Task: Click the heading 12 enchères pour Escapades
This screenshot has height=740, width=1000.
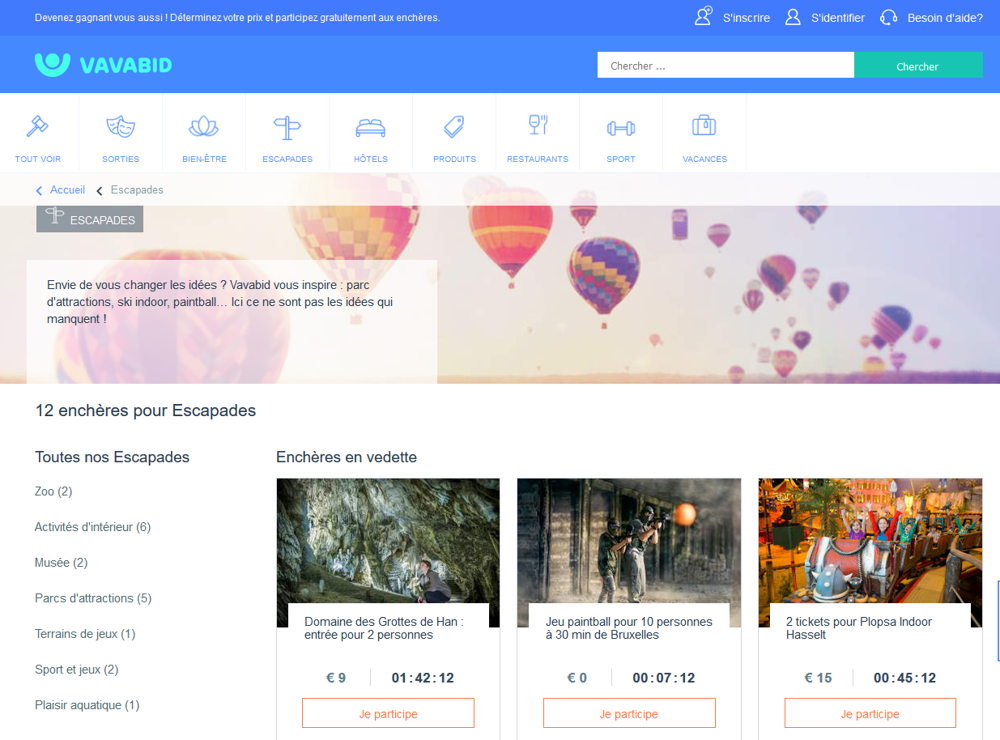Action: pyautogui.click(x=145, y=410)
